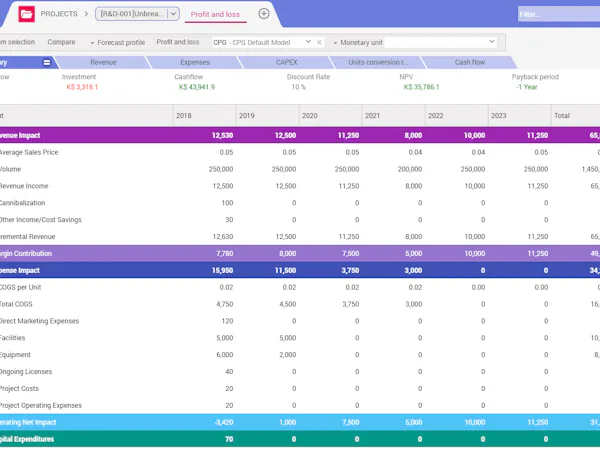Click into the Filter input field
This screenshot has height=450, width=600.
(559, 15)
